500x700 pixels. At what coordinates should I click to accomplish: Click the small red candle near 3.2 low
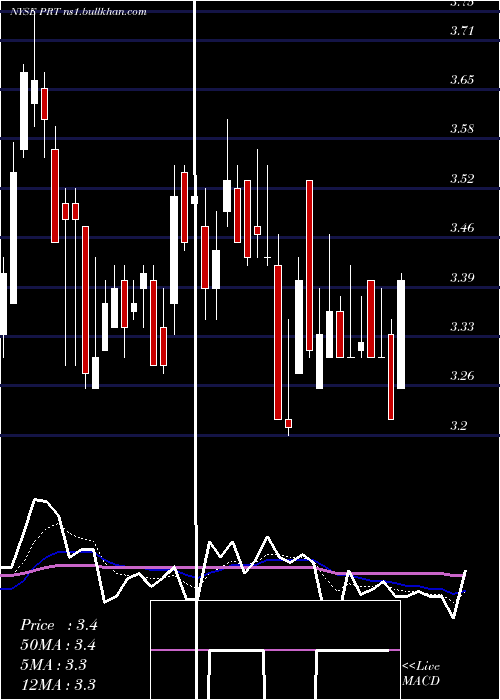point(288,424)
